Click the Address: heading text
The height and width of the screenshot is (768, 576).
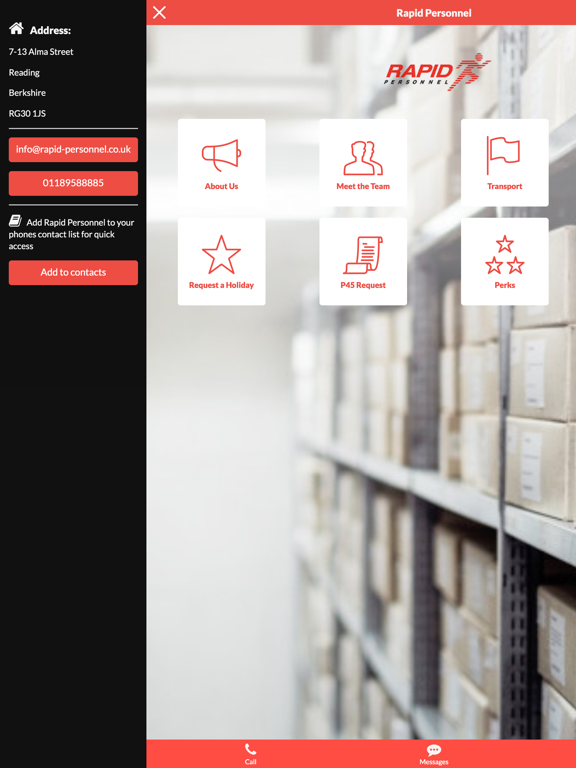coord(50,30)
